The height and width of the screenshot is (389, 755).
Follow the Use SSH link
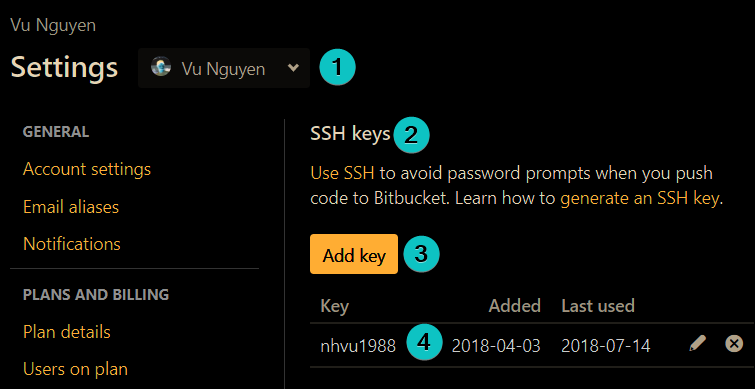click(x=342, y=173)
